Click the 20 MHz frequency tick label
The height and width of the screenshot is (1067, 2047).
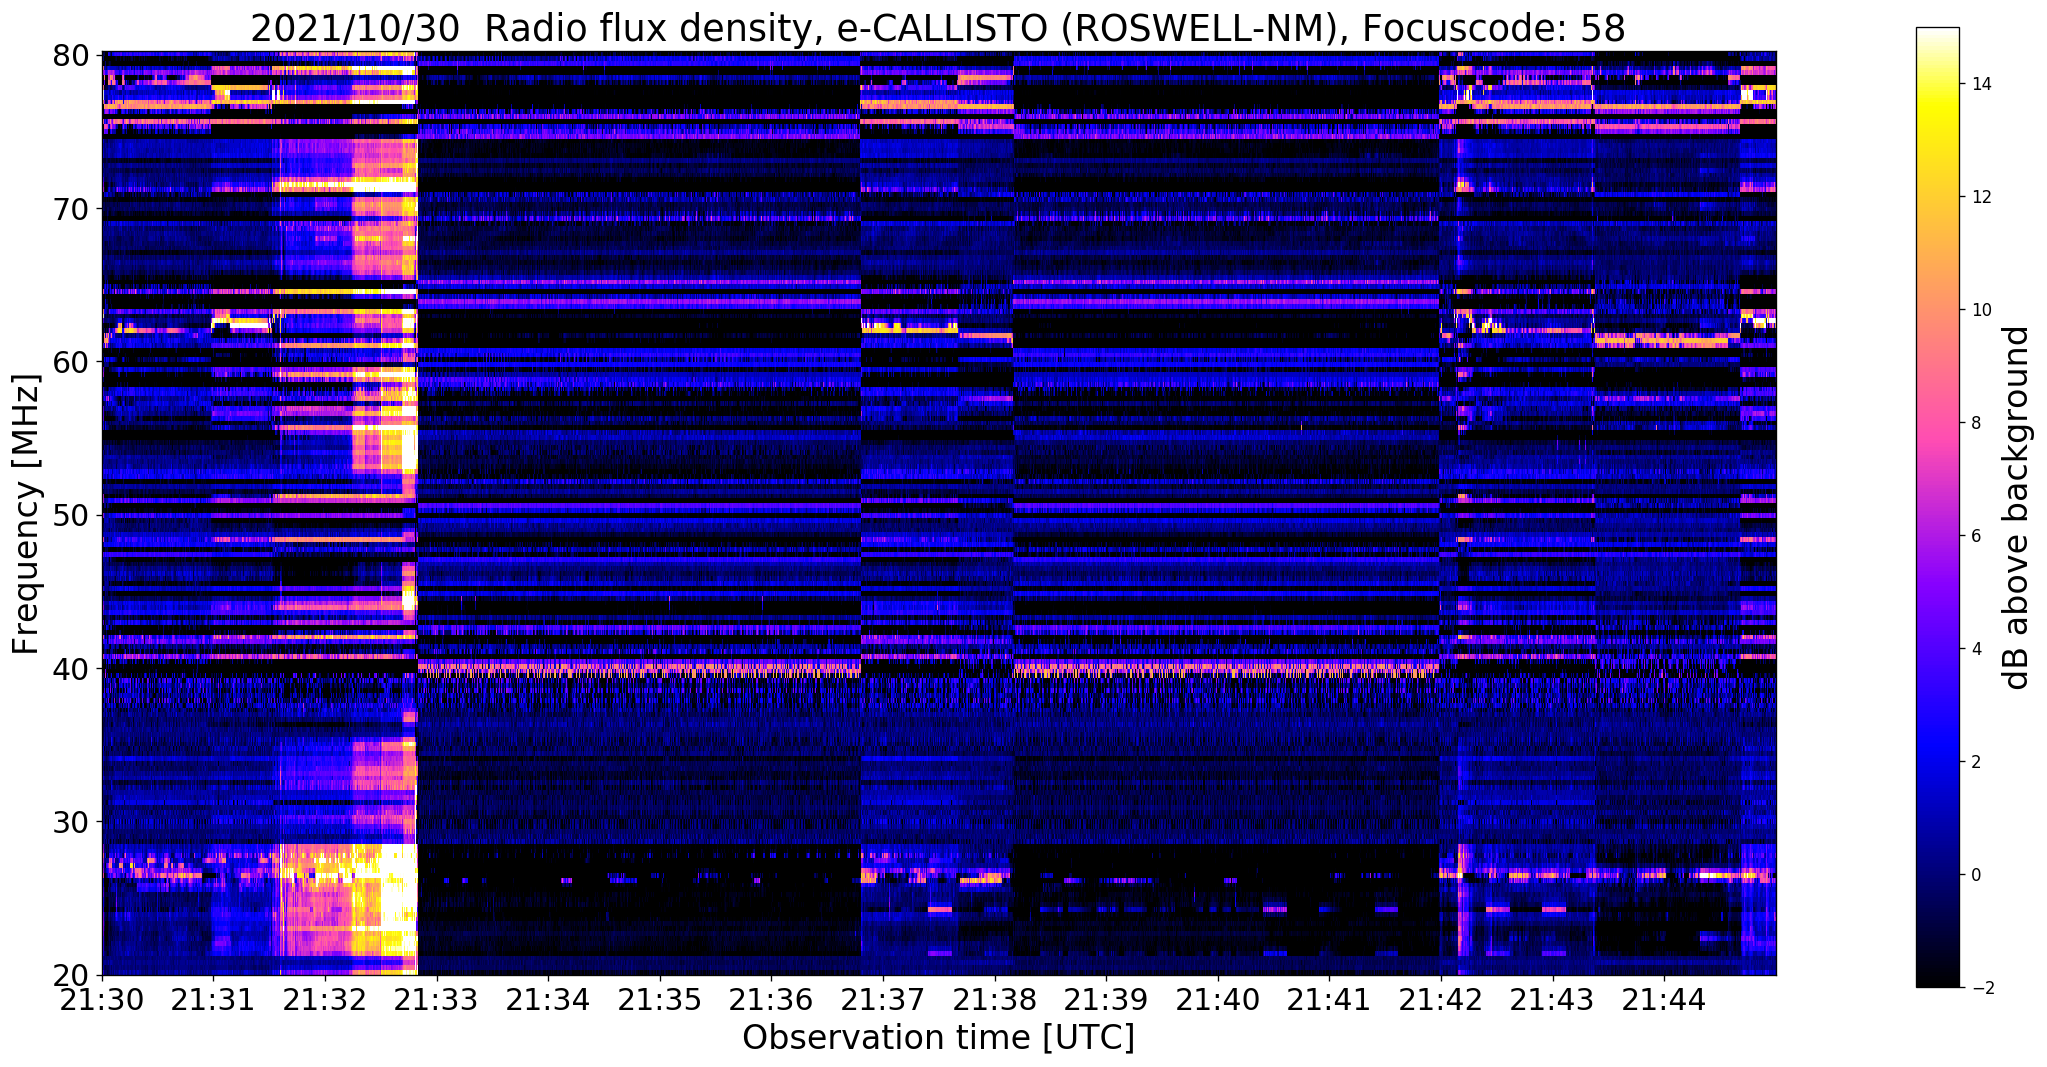click(x=70, y=975)
